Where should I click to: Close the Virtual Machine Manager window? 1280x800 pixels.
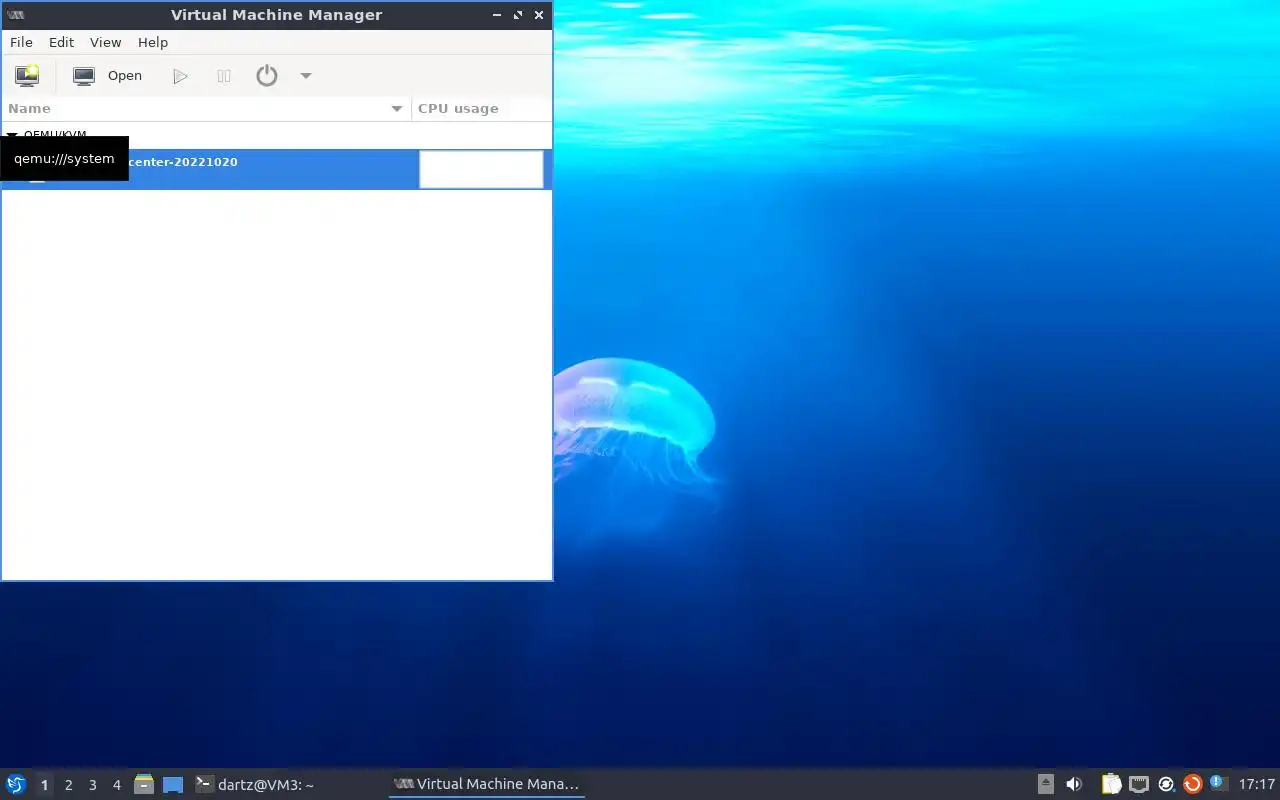(539, 15)
